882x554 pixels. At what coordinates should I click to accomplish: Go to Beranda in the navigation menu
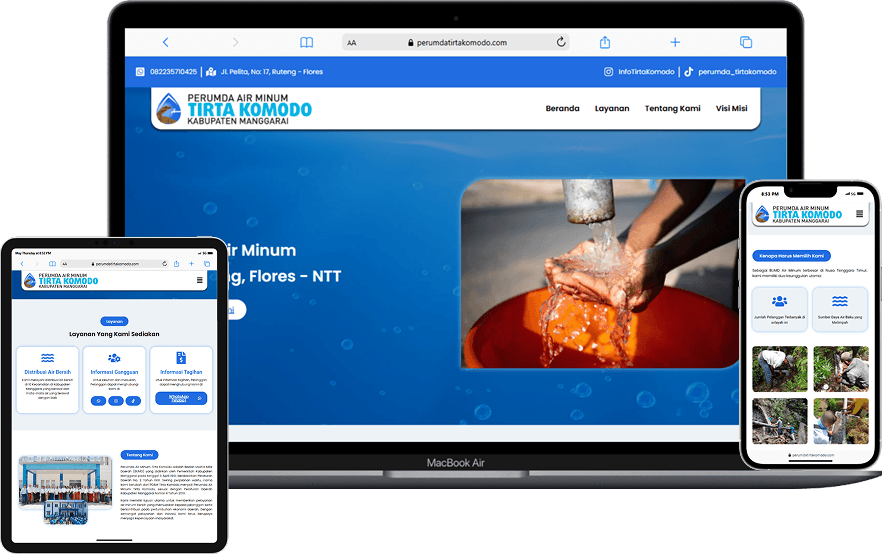(x=562, y=108)
